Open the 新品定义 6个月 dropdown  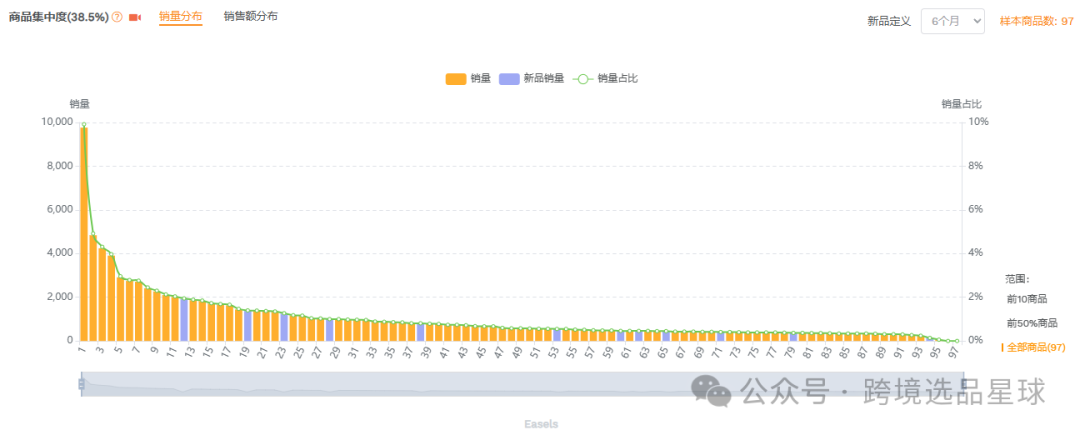pyautogui.click(x=952, y=21)
